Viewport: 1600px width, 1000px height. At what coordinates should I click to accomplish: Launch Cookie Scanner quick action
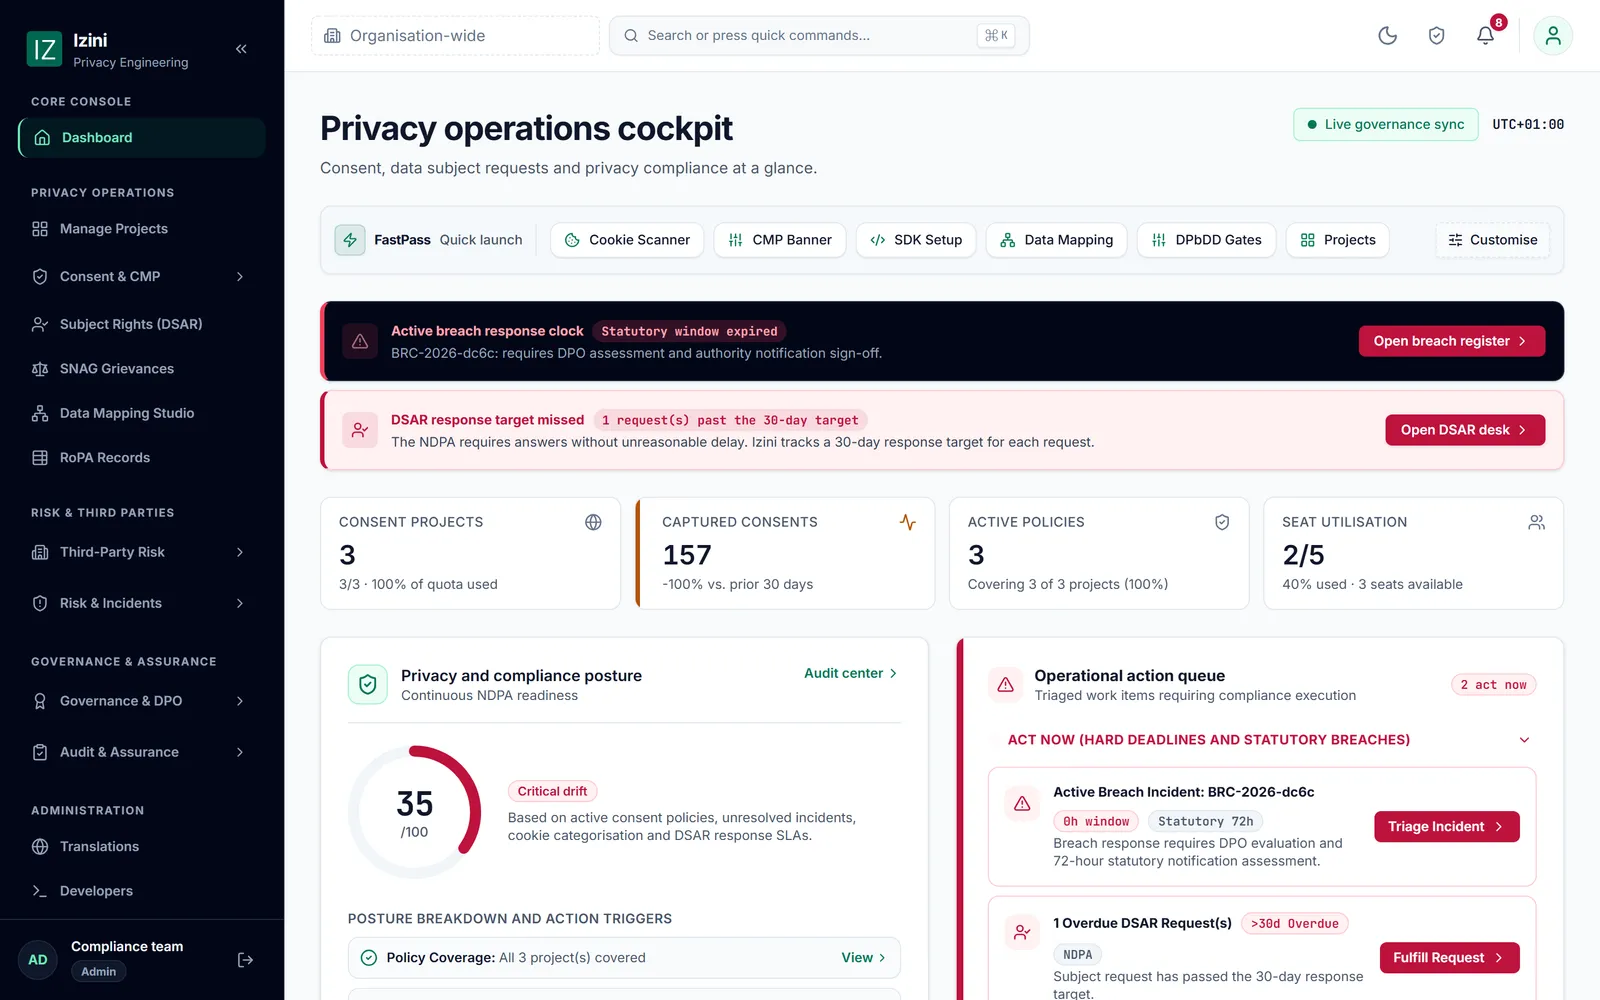pyautogui.click(x=627, y=240)
